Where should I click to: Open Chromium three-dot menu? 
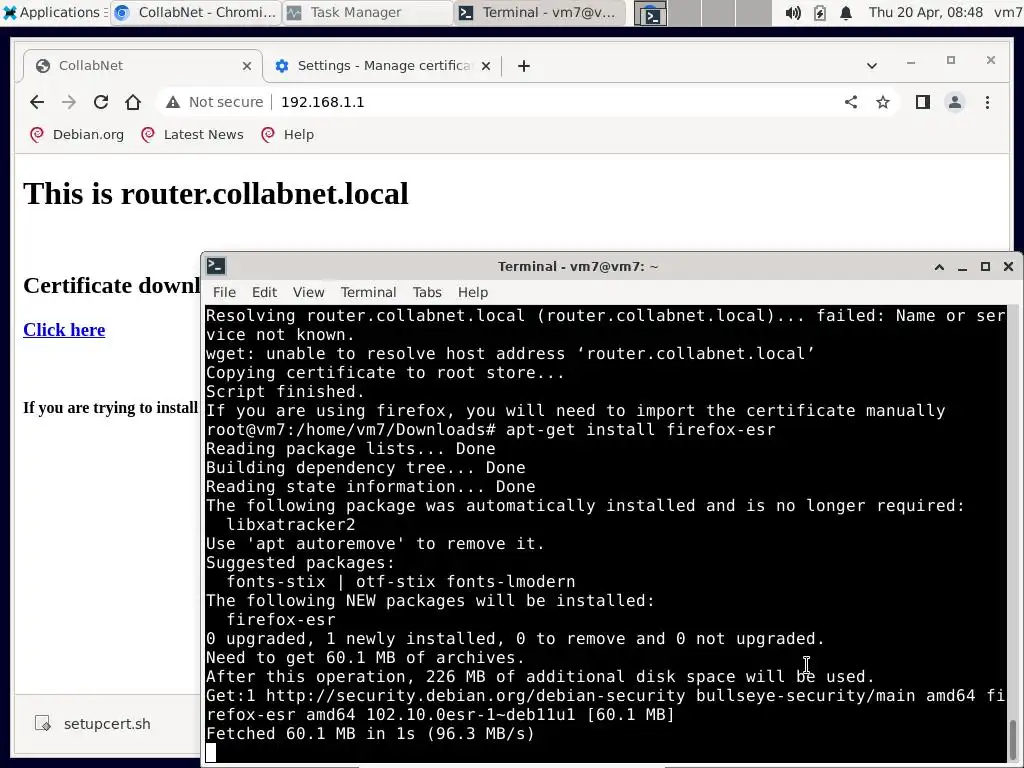pos(987,102)
